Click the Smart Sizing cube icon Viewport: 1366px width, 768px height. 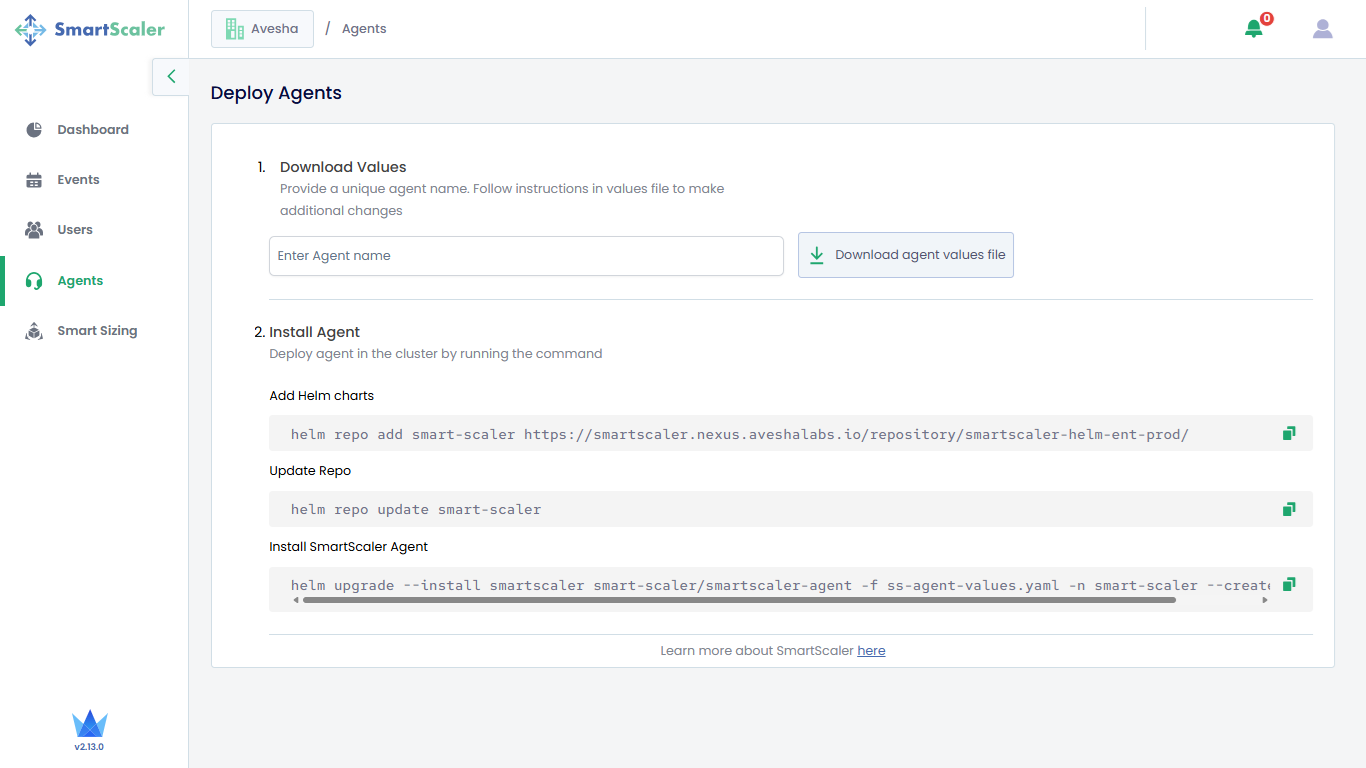[x=34, y=331]
